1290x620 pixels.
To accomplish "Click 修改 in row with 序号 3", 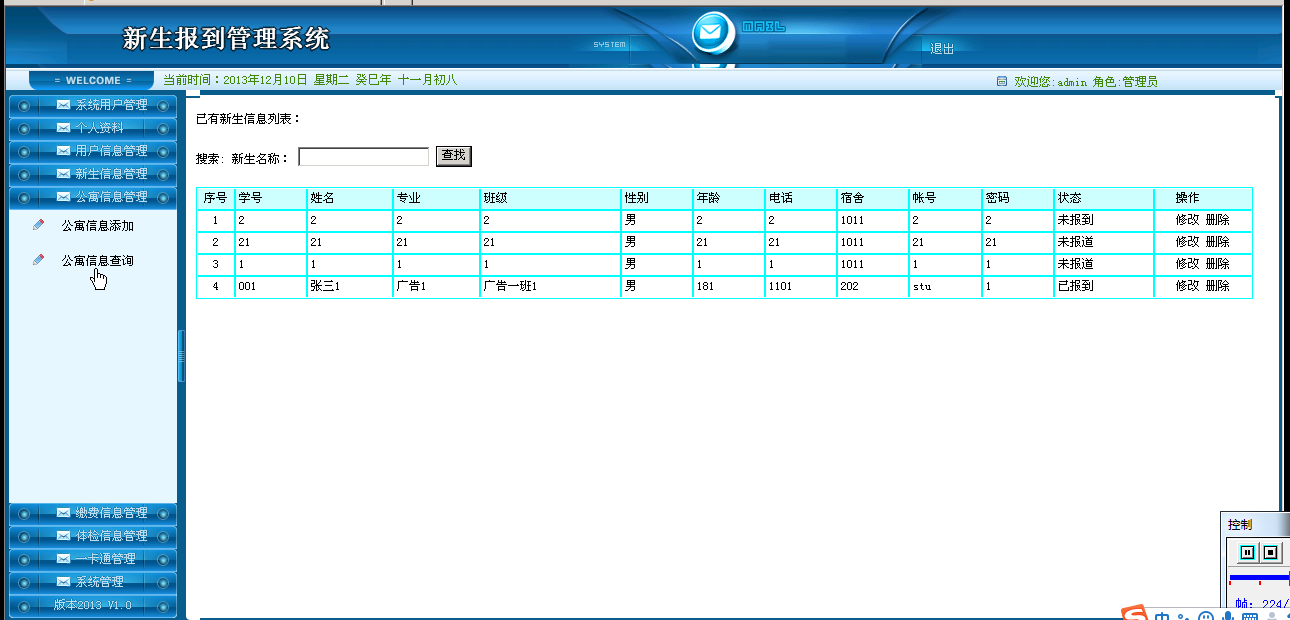I will [x=1187, y=264].
